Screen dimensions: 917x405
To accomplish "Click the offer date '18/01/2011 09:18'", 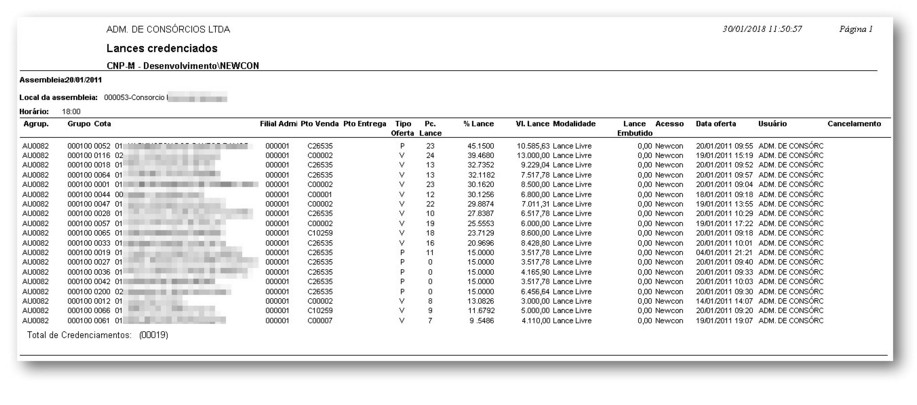I will (723, 194).
